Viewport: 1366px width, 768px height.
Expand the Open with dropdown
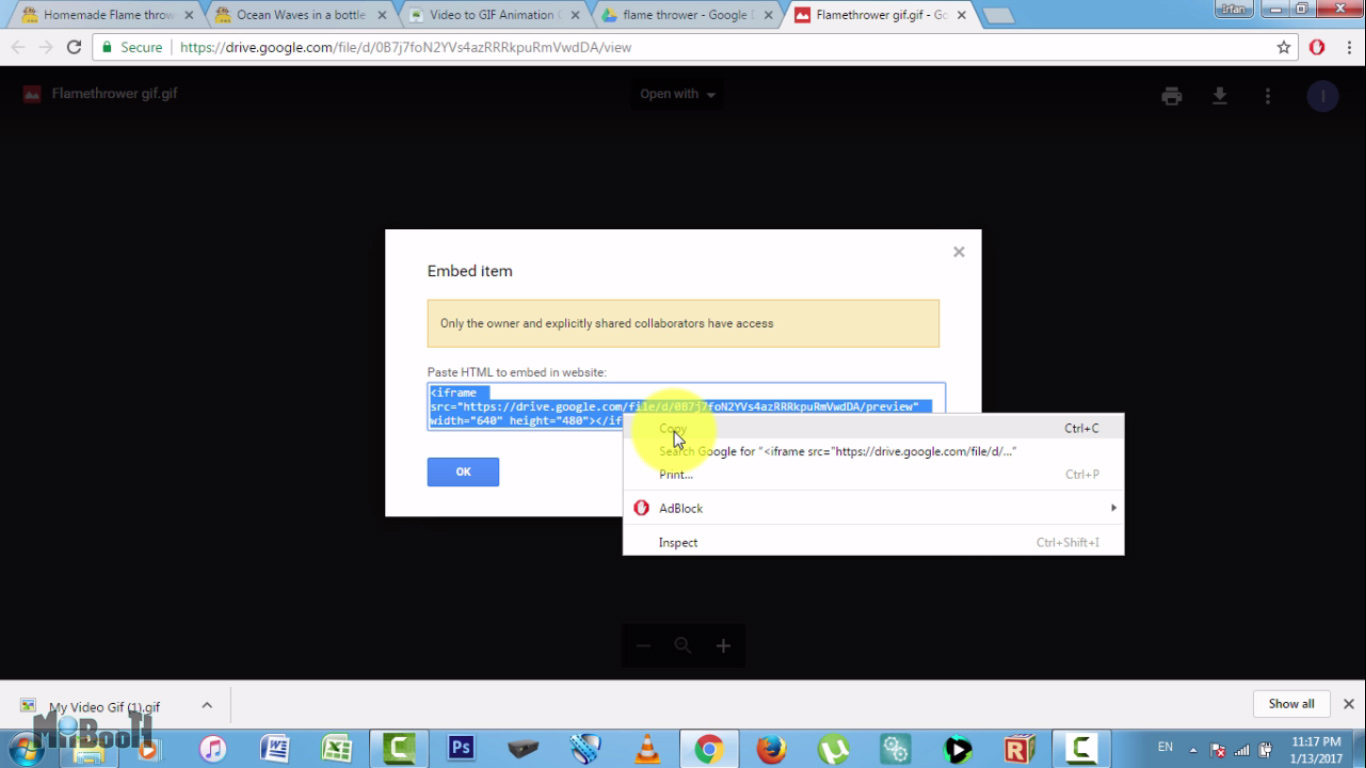click(678, 94)
